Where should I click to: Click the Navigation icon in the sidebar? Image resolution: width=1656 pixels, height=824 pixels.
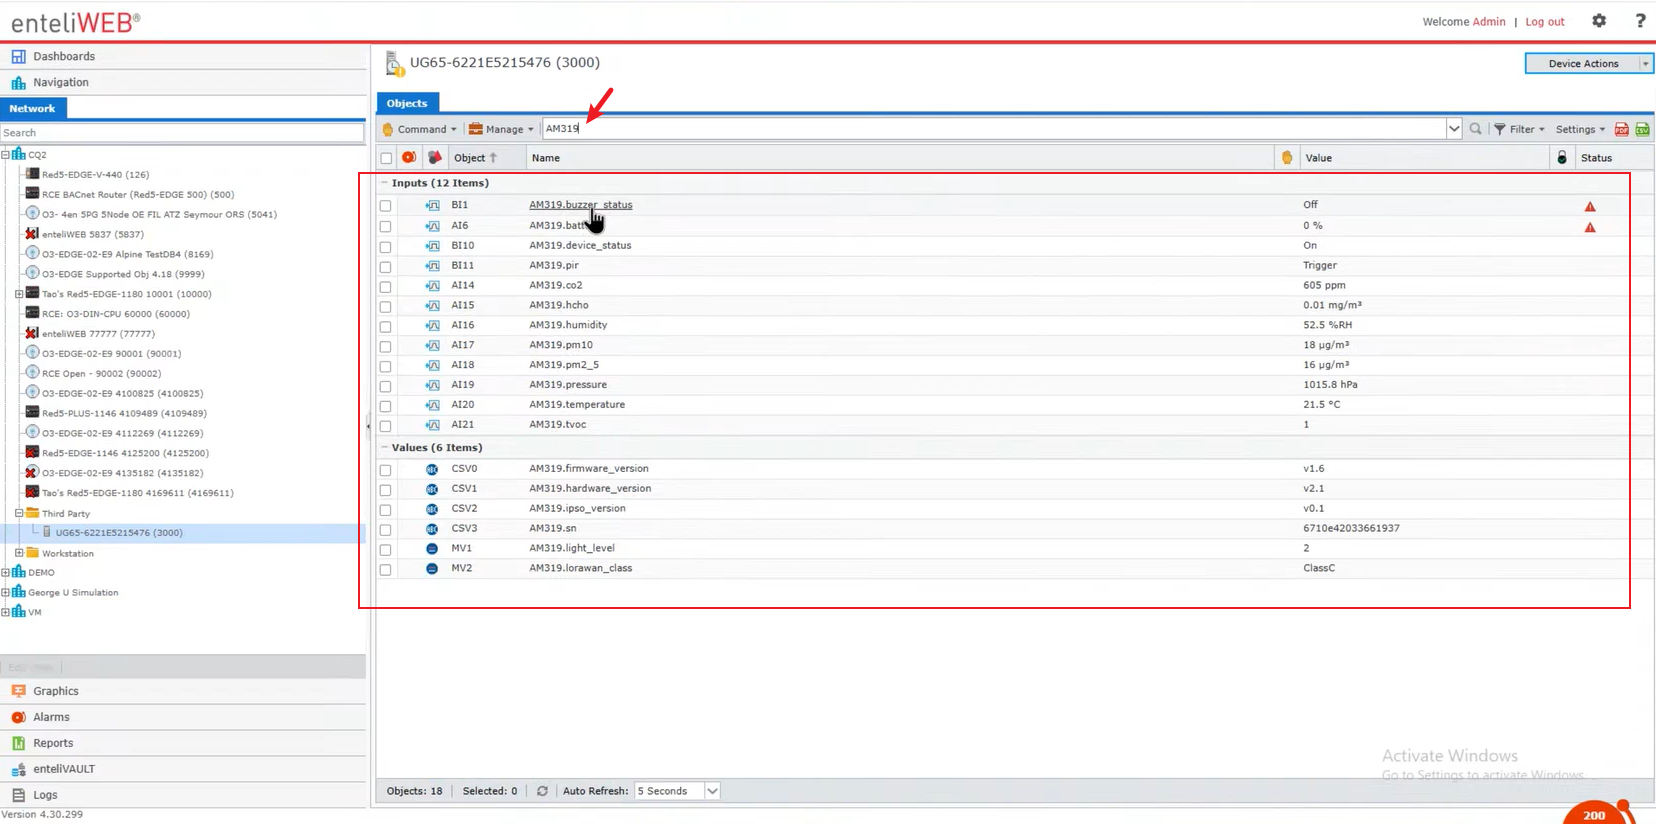[18, 82]
